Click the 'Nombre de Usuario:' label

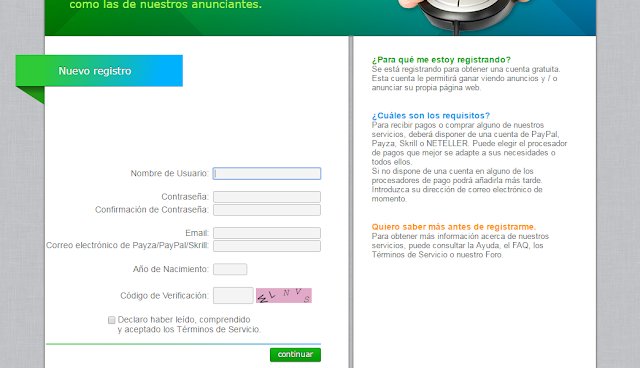[x=169, y=173]
